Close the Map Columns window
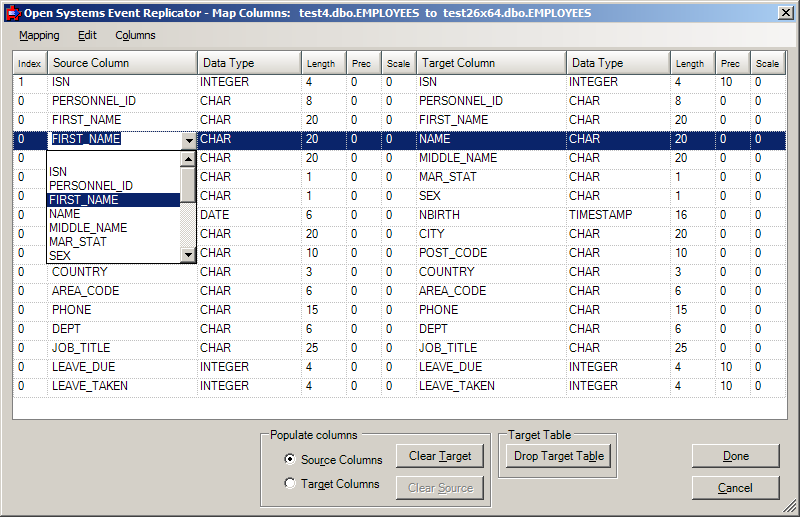The width and height of the screenshot is (800, 517). pos(786,13)
